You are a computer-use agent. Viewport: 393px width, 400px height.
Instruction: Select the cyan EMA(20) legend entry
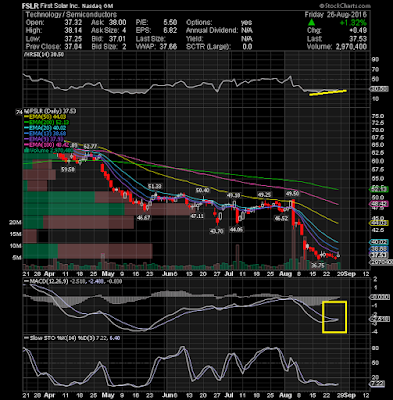[x=46, y=128]
